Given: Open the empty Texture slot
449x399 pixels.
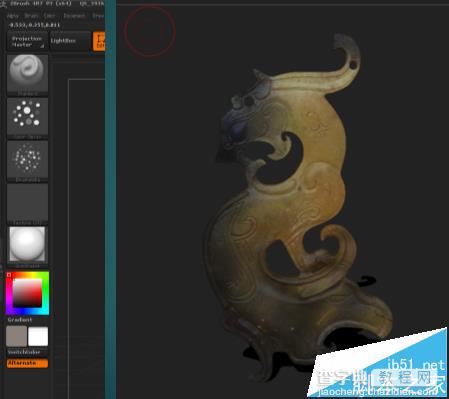Looking at the screenshot, I should coord(27,203).
